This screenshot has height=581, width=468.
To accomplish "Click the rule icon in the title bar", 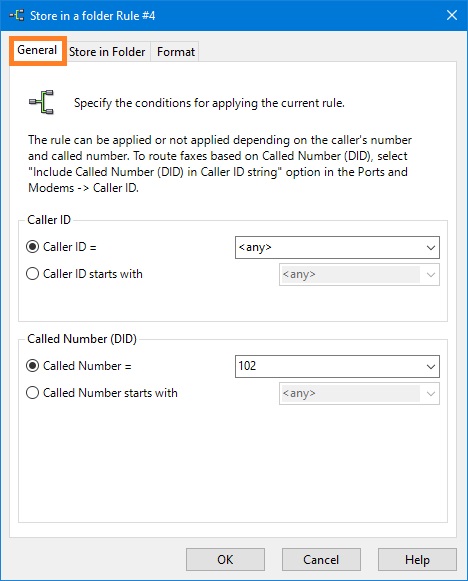I will (x=17, y=16).
